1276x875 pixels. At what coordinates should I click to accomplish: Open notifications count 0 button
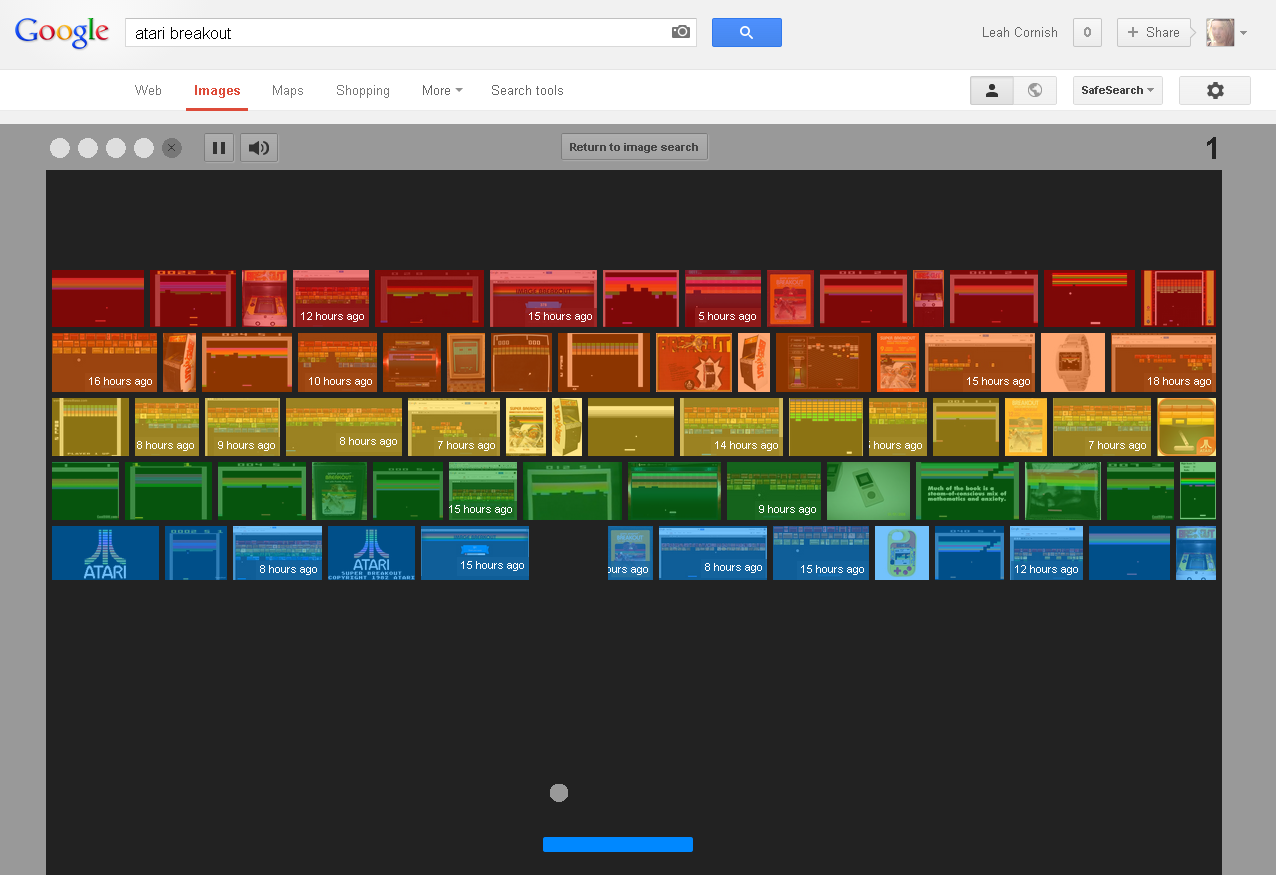click(1087, 32)
